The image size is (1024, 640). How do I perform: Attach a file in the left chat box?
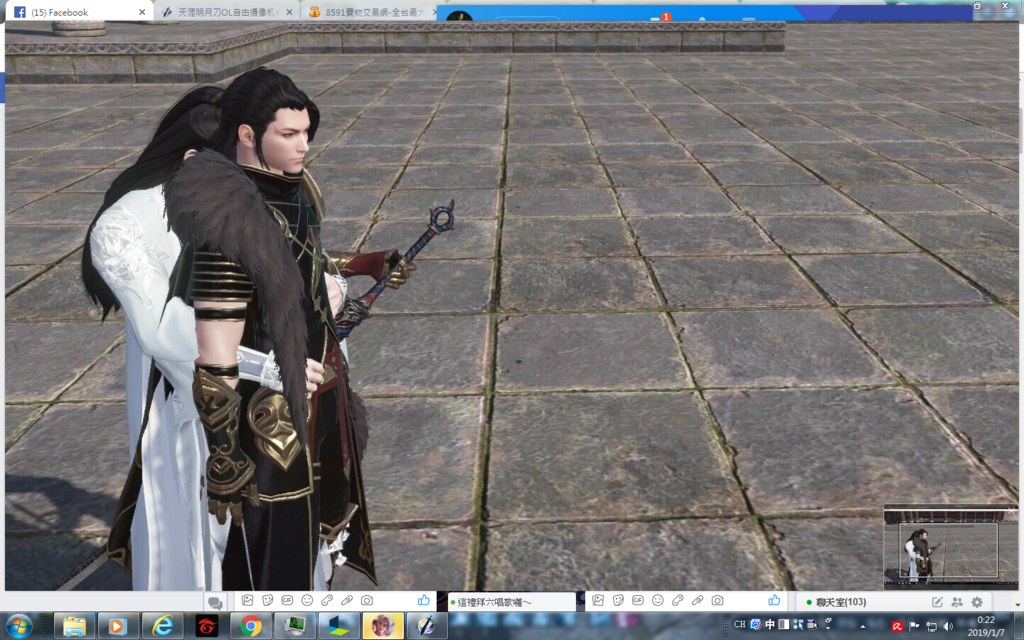[x=347, y=600]
